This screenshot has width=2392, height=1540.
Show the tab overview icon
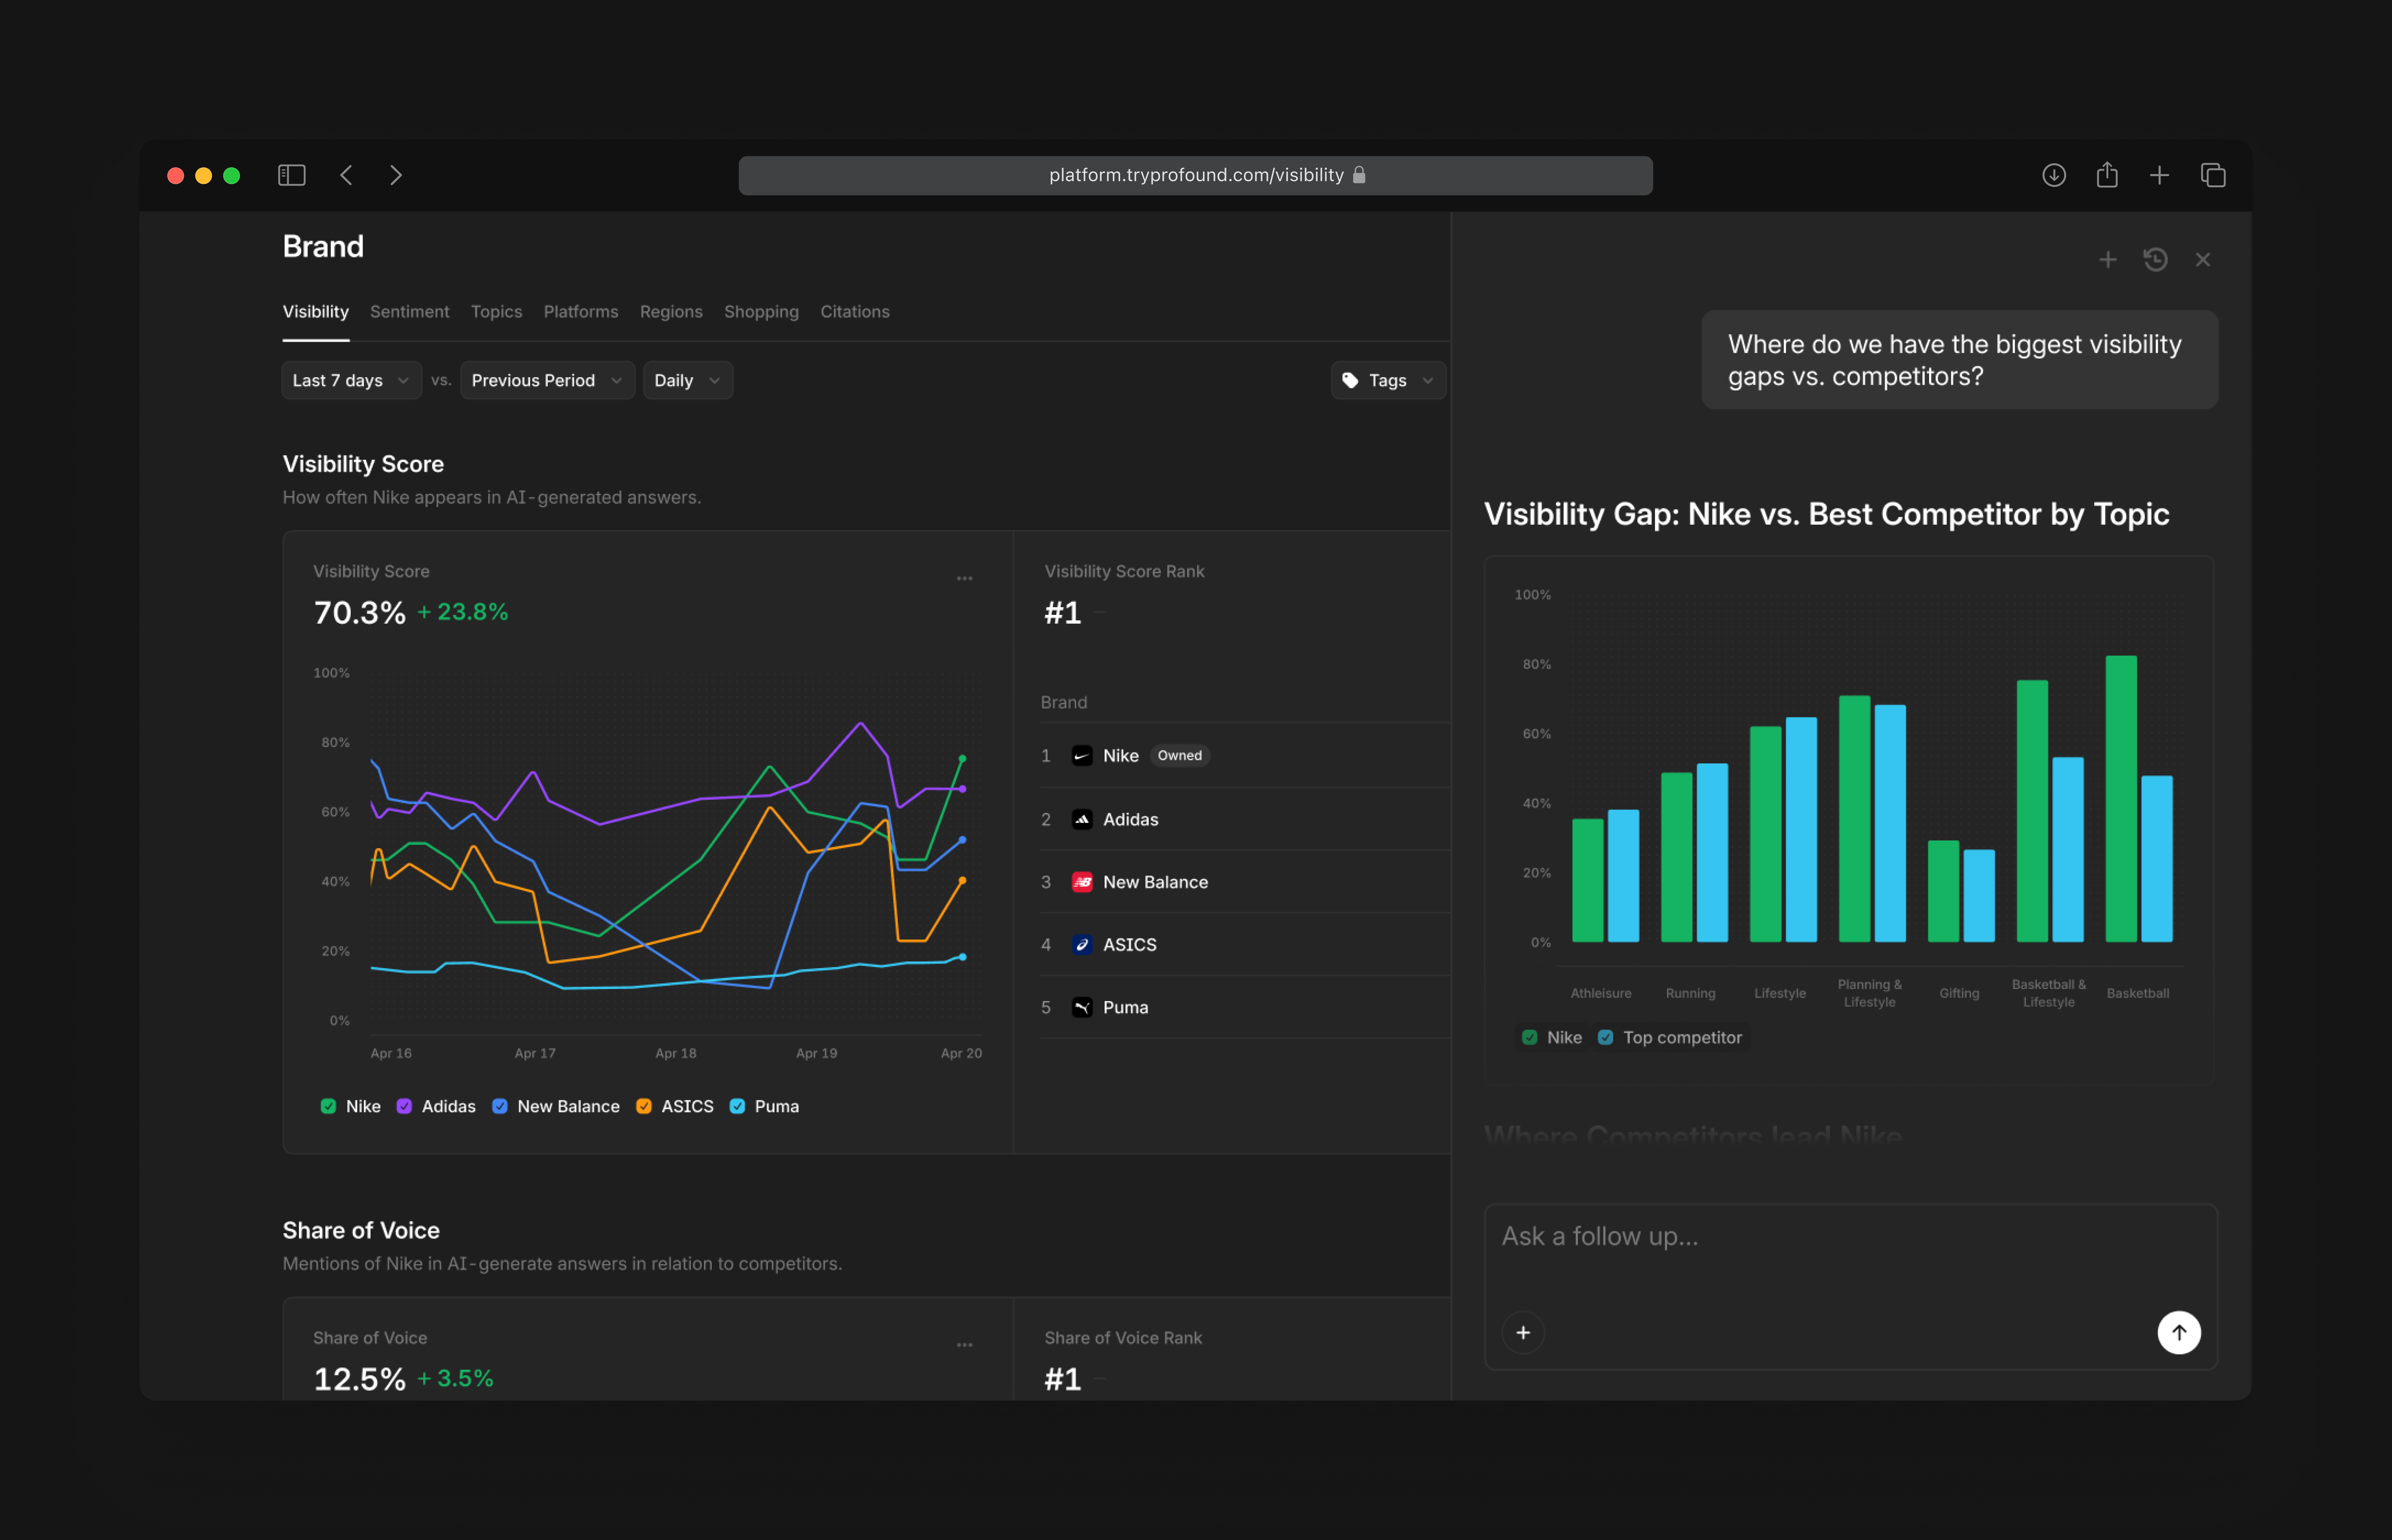(x=2213, y=175)
